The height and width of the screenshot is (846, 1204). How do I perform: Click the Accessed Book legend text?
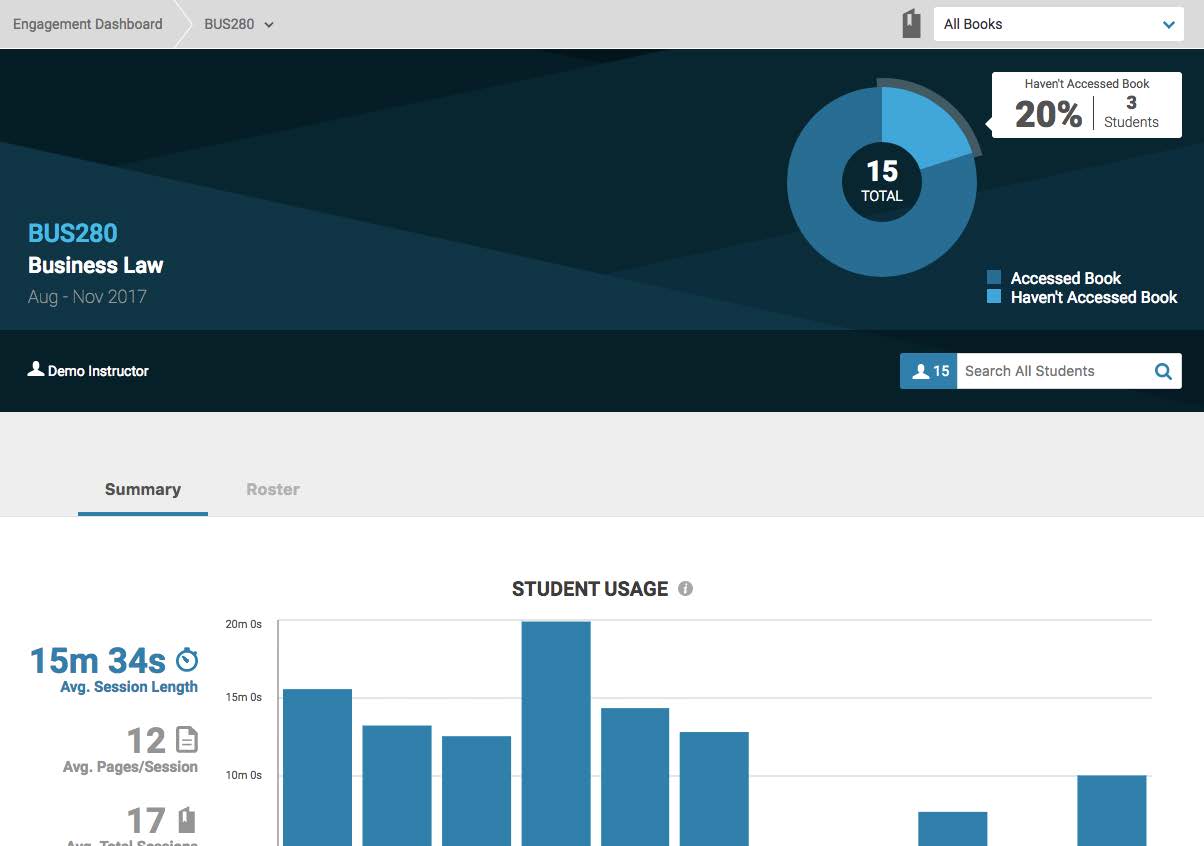click(x=1066, y=278)
